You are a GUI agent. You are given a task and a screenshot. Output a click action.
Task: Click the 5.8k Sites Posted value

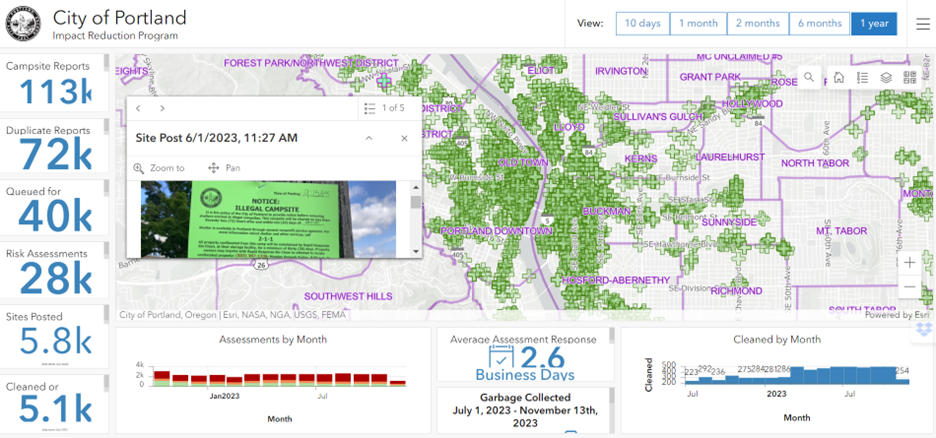[56, 341]
